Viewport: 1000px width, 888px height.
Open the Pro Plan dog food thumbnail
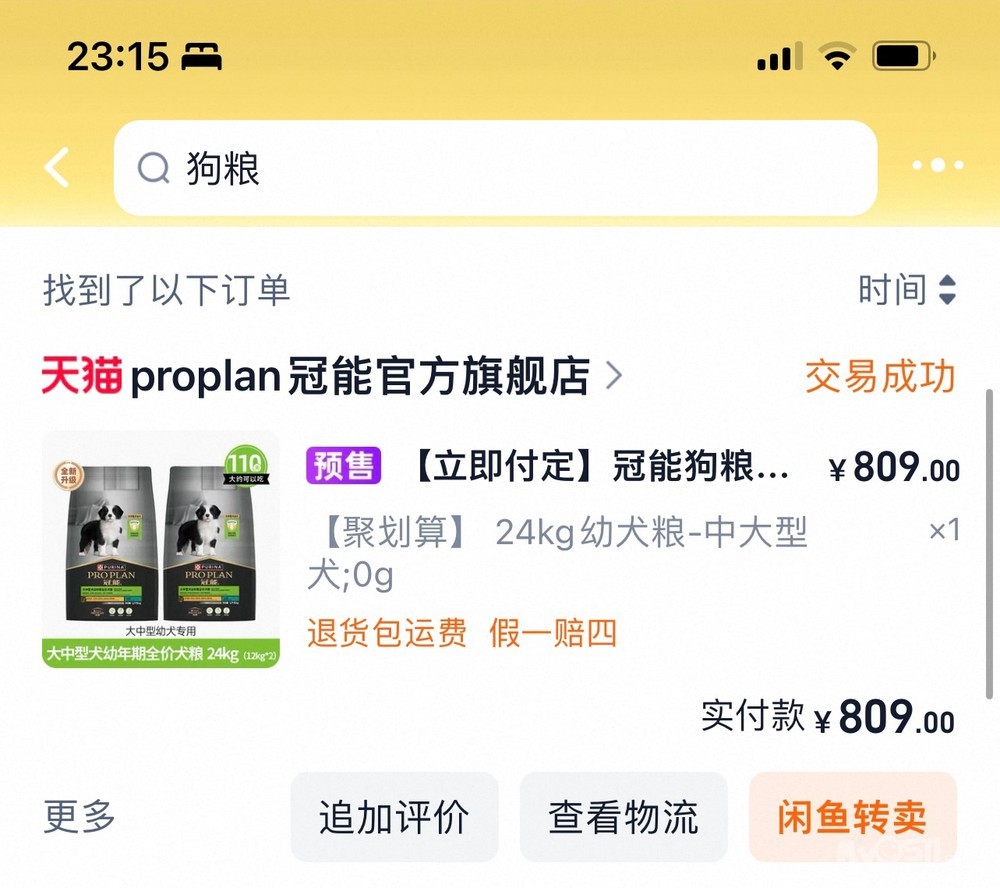point(161,550)
